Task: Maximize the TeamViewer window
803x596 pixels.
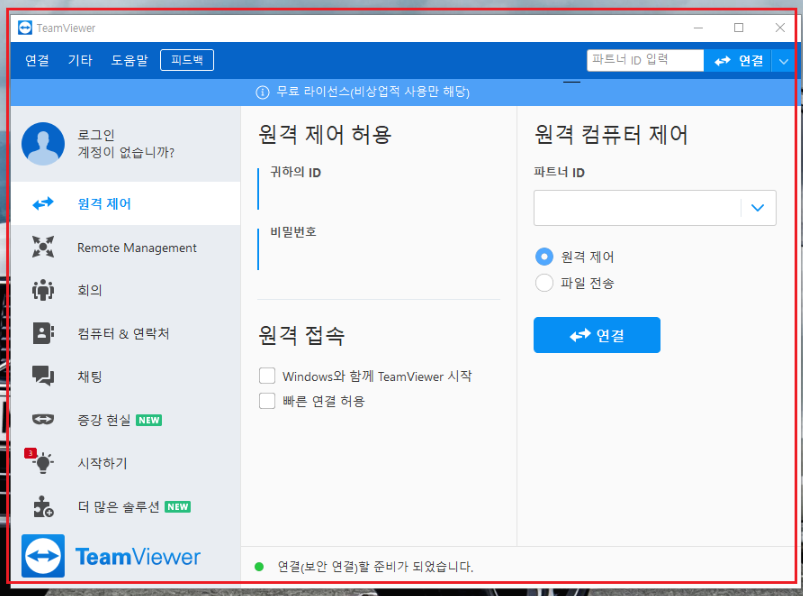Action: pyautogui.click(x=738, y=28)
